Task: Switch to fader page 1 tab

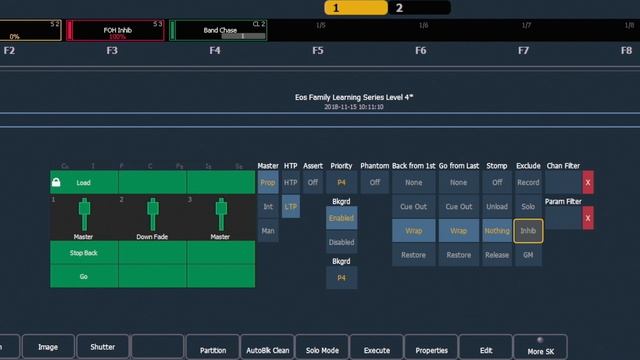Action: [x=356, y=8]
